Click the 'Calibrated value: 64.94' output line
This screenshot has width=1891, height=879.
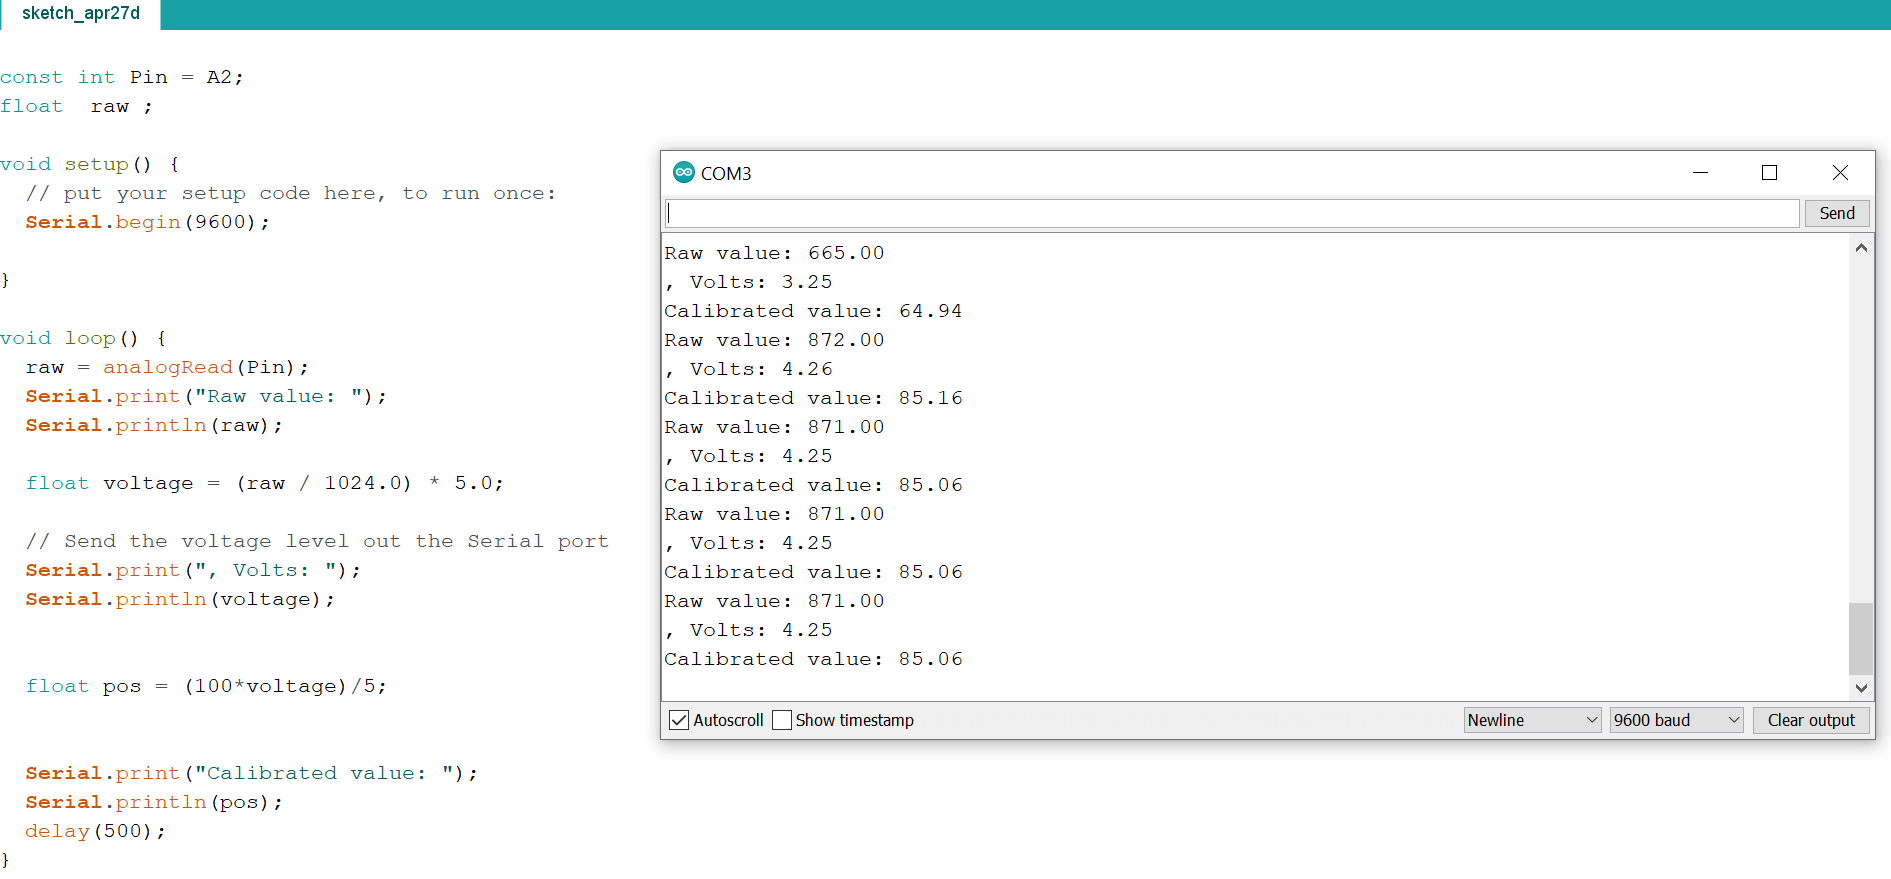coord(813,311)
